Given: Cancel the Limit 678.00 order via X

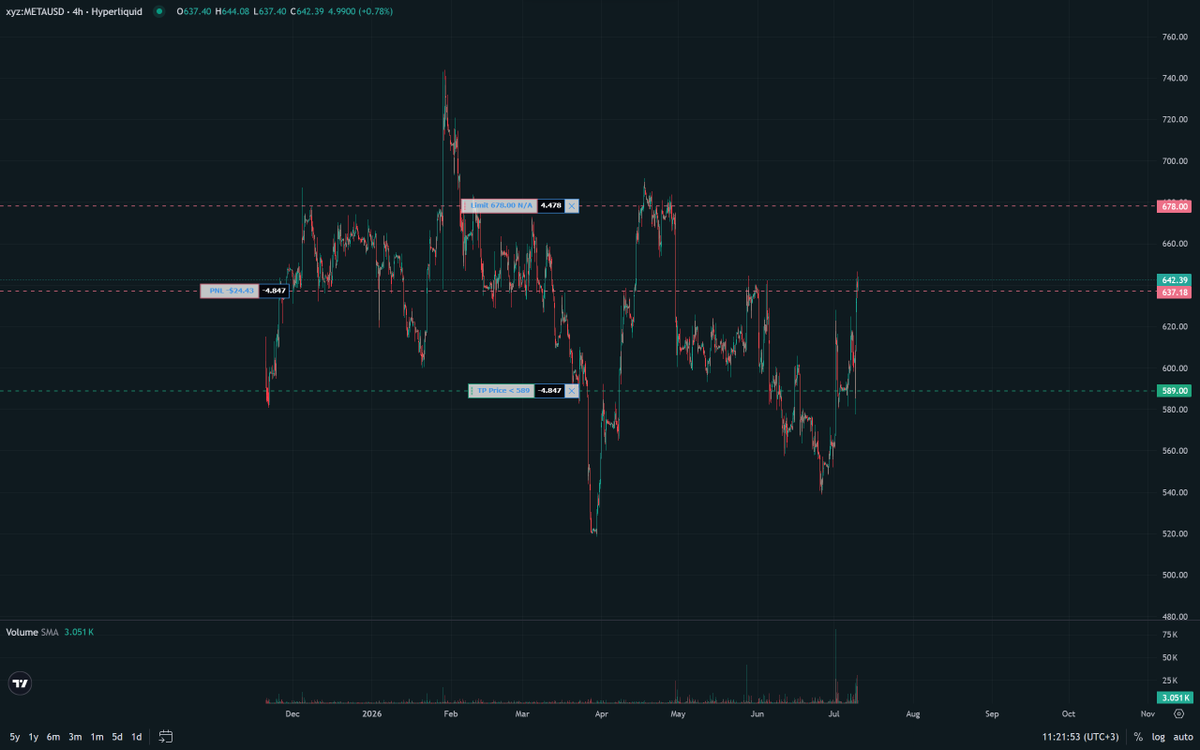Looking at the screenshot, I should click(x=572, y=206).
